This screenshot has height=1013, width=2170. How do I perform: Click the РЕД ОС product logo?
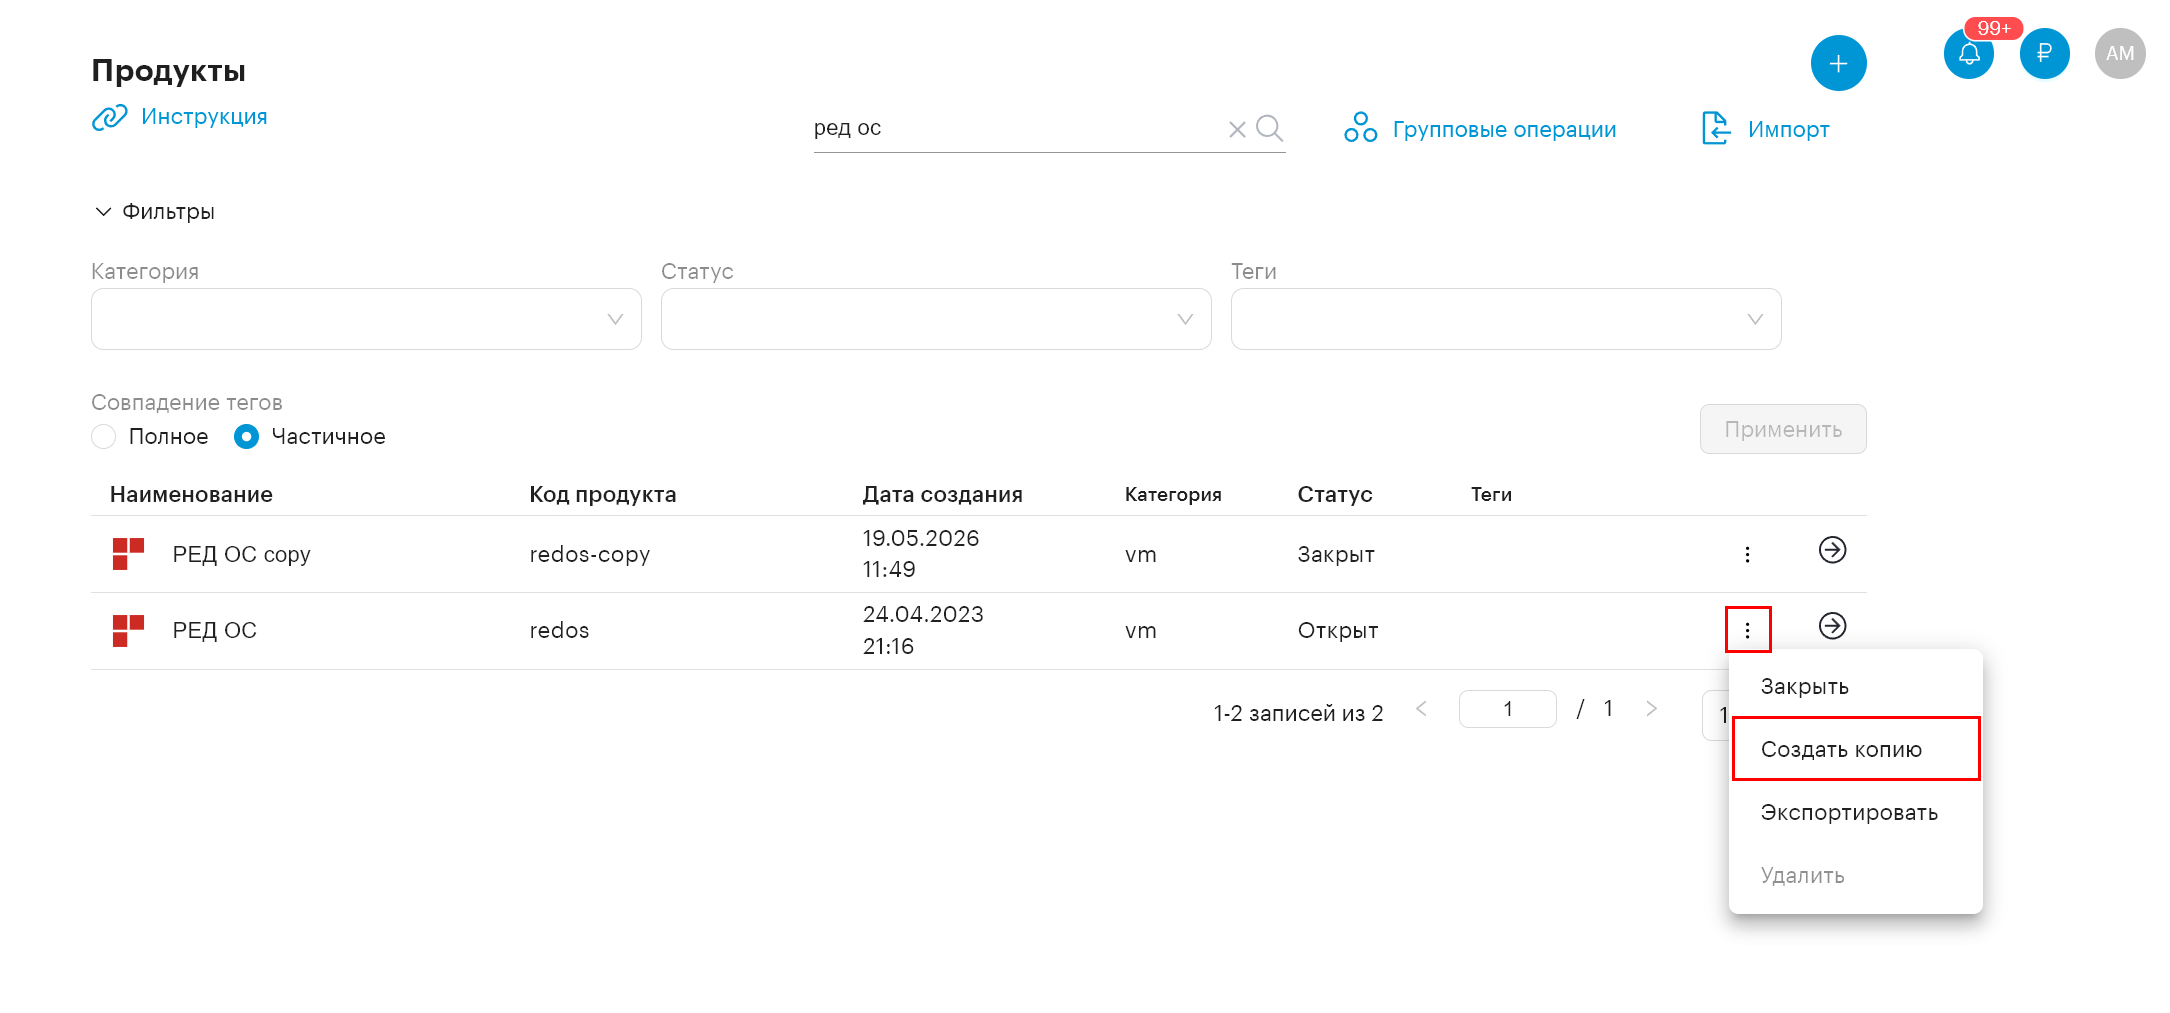(x=128, y=631)
